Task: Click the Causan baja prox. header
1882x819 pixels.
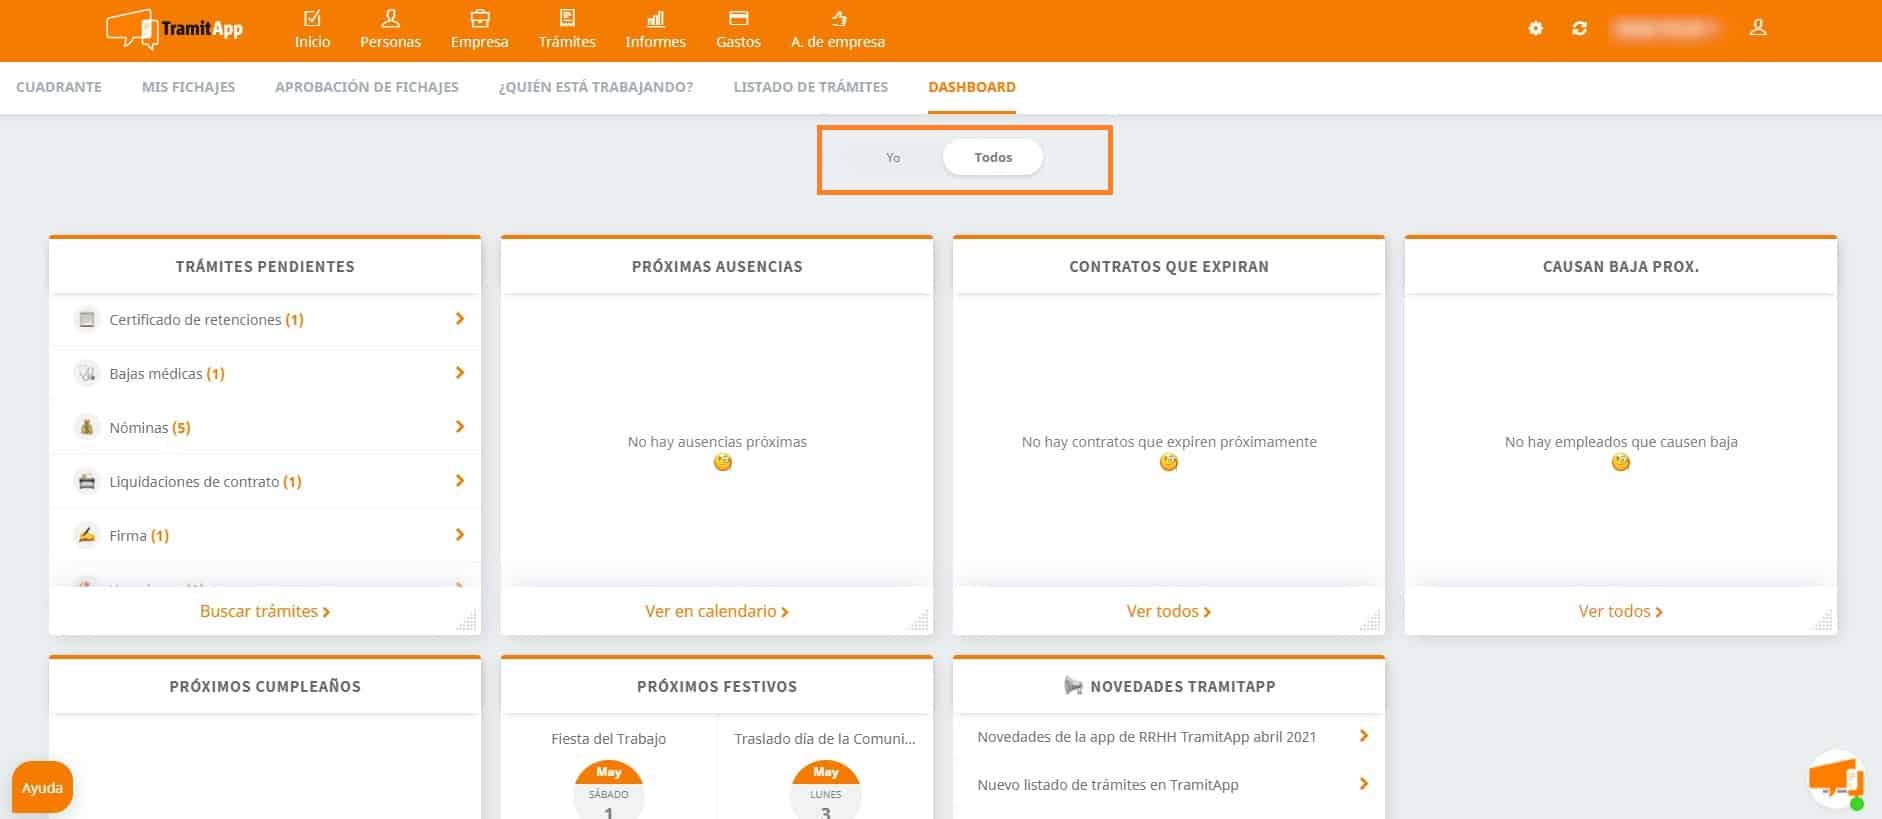Action: 1621,266
